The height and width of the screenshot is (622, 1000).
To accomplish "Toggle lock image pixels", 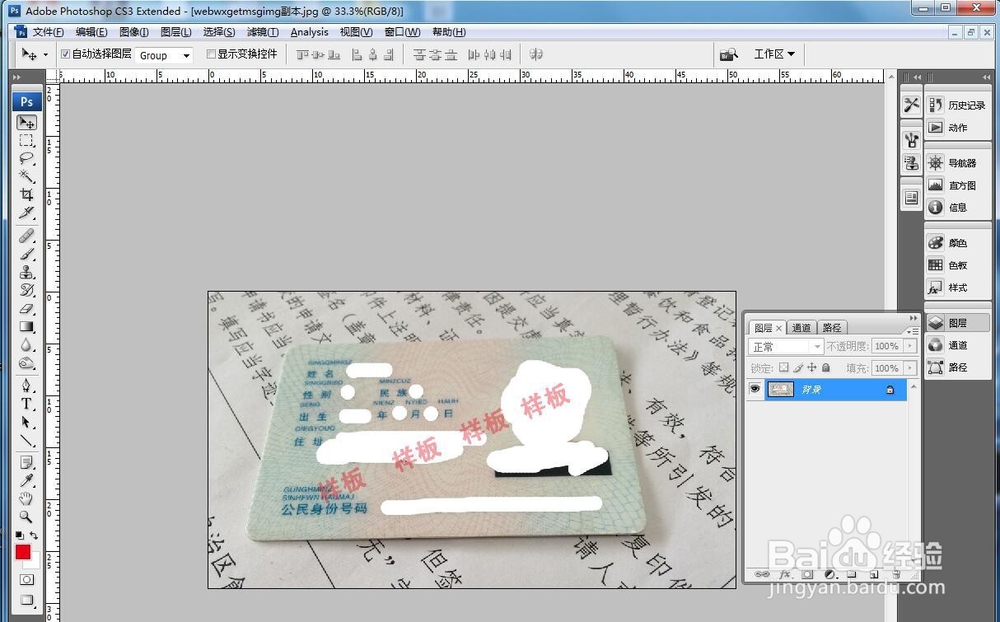I will [798, 367].
